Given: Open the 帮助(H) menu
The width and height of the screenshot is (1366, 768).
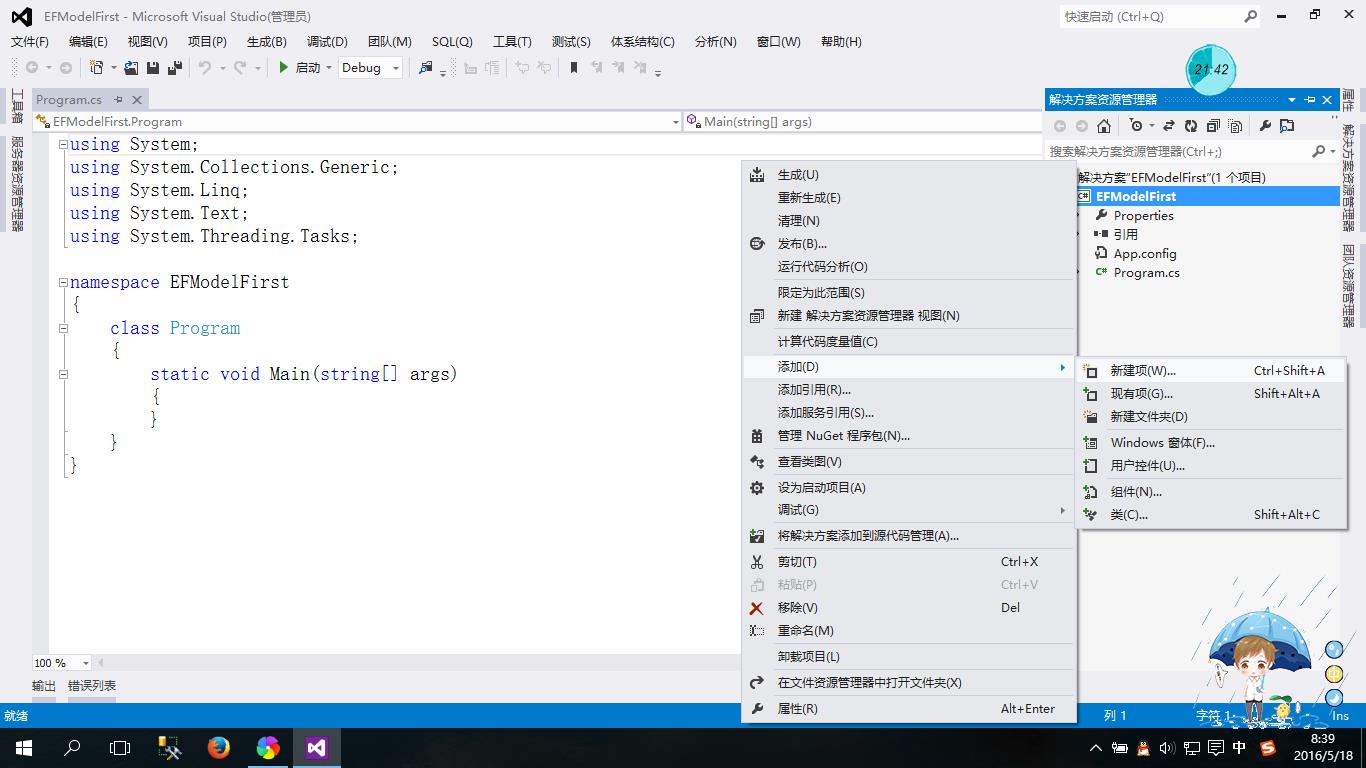Looking at the screenshot, I should 841,42.
